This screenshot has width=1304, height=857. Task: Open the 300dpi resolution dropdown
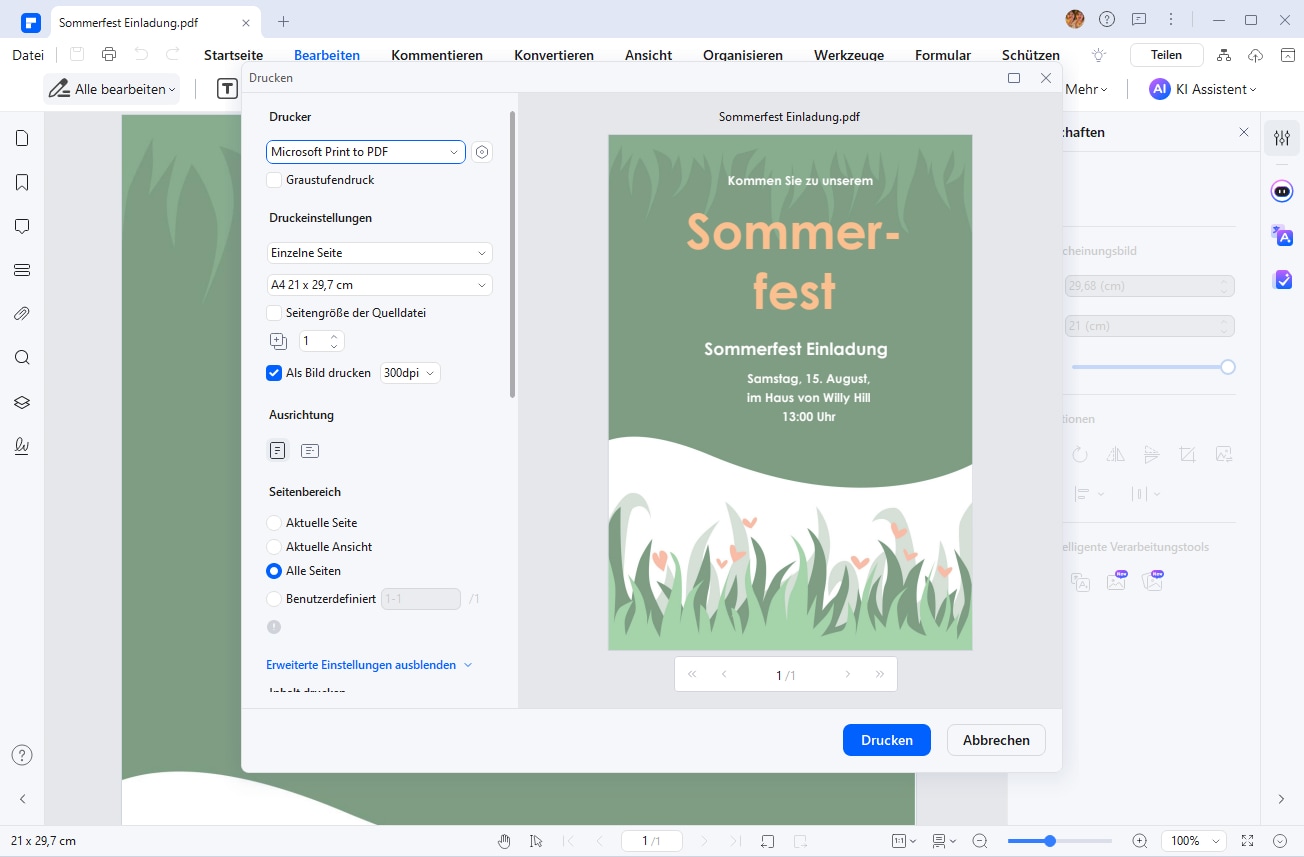pos(410,373)
